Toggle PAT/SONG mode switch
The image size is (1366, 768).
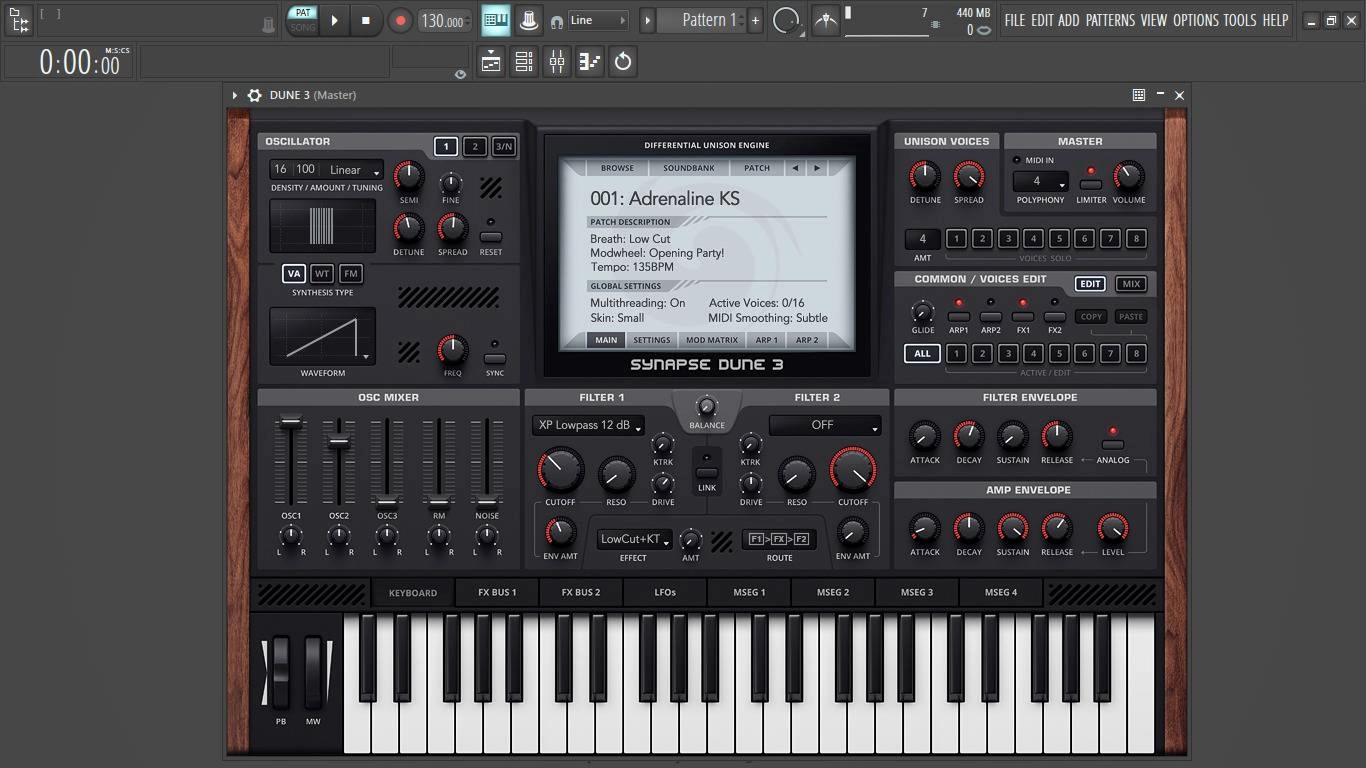(x=302, y=20)
